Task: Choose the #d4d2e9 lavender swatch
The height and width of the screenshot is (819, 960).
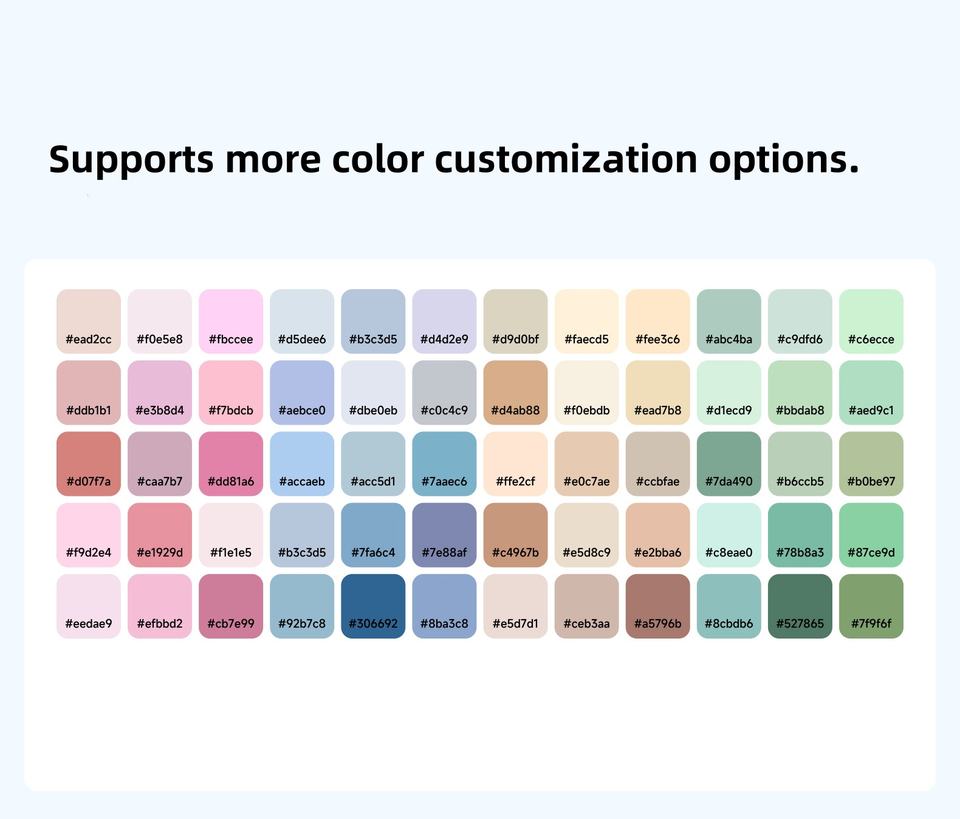Action: pos(444,321)
